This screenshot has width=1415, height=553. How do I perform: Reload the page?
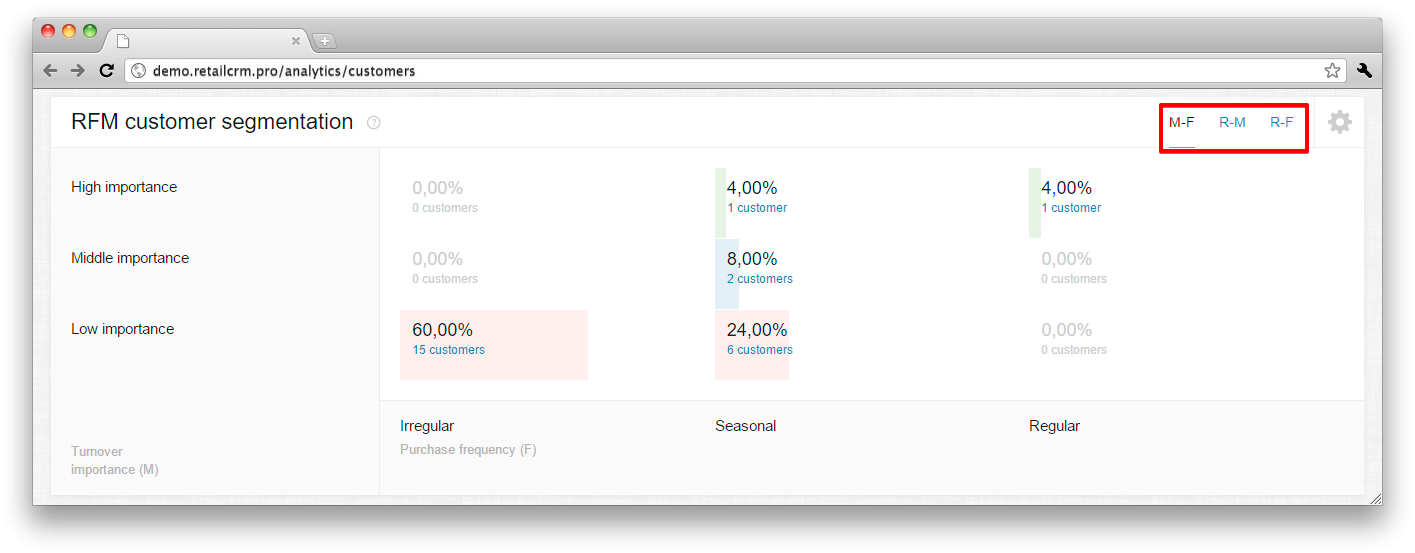pos(106,71)
